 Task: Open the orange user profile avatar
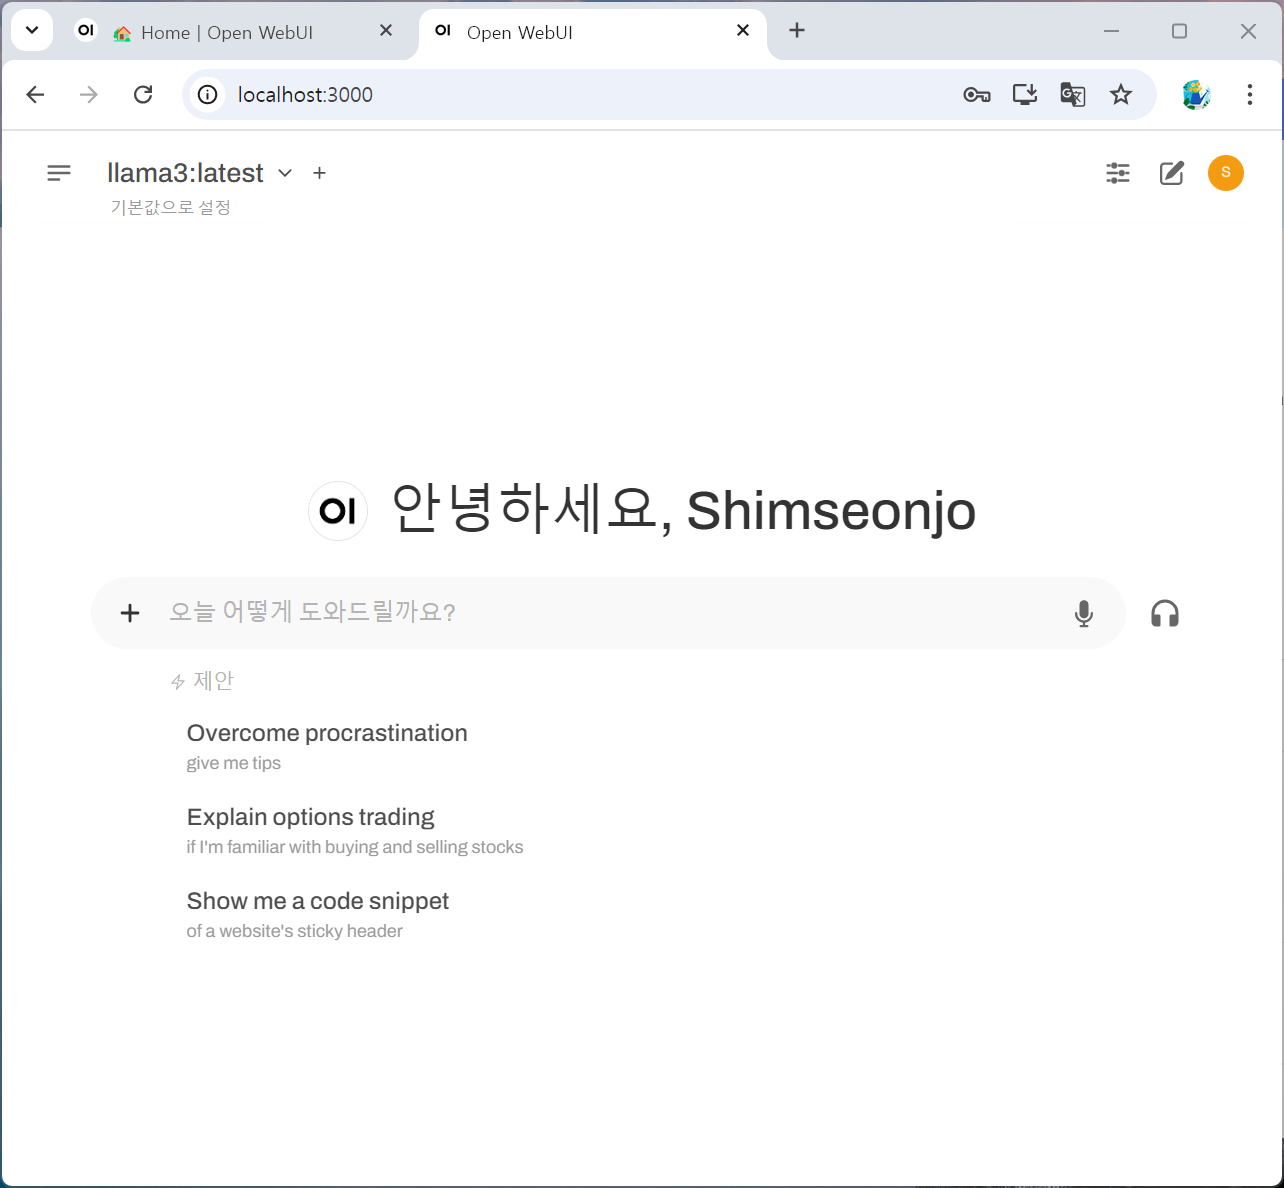1225,173
